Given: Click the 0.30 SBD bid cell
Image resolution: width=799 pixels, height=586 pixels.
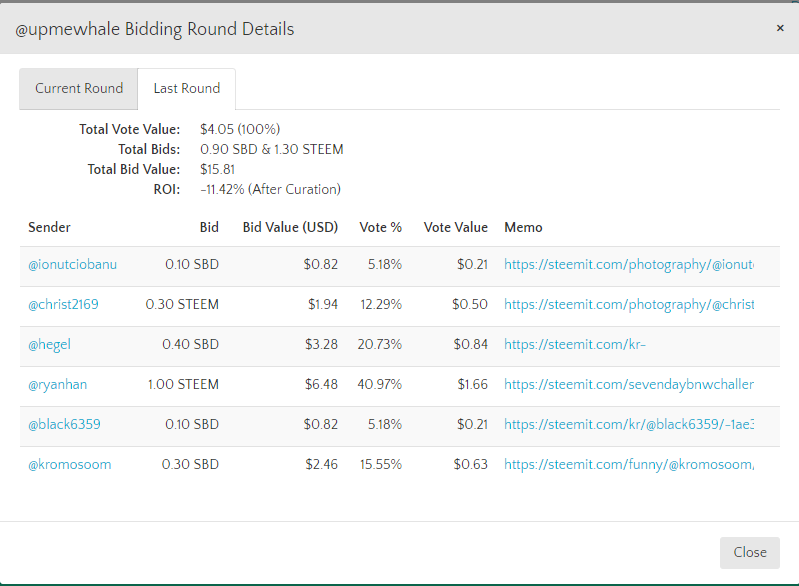Looking at the screenshot, I should [x=190, y=464].
